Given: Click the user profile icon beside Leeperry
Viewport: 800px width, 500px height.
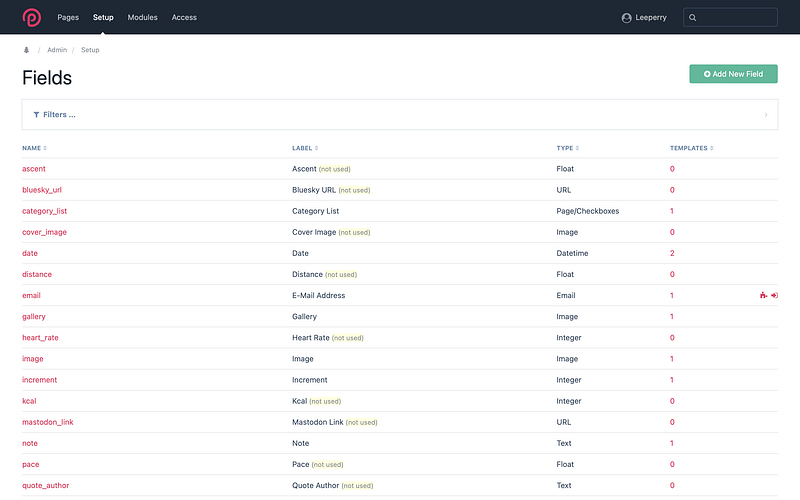Looking at the screenshot, I should point(627,18).
